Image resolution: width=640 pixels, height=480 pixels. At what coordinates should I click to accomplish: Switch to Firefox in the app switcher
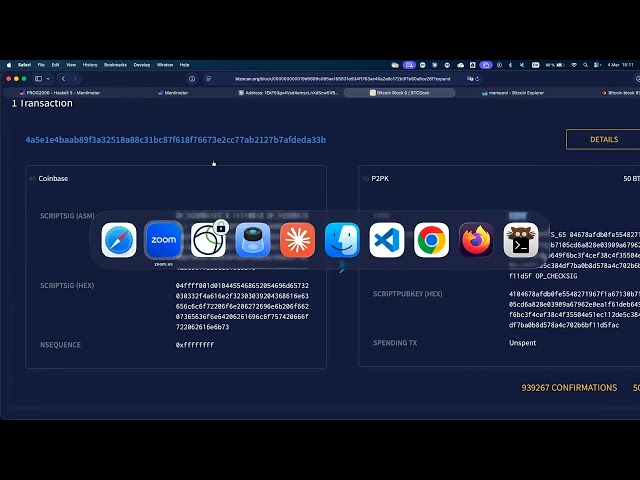(x=476, y=240)
